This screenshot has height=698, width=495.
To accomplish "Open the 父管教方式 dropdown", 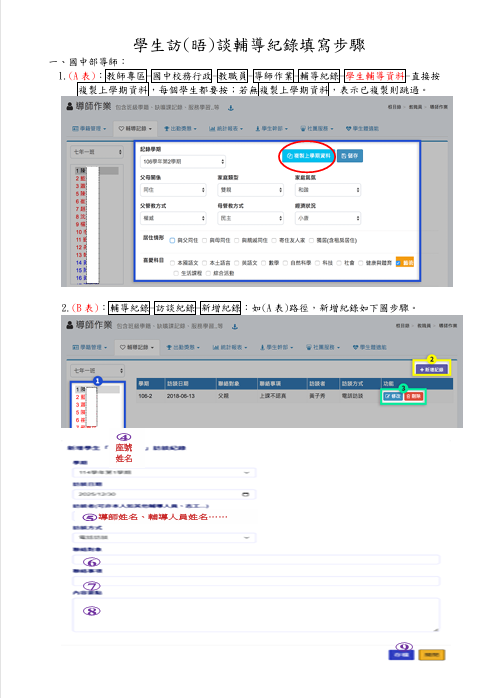I will pos(173,218).
